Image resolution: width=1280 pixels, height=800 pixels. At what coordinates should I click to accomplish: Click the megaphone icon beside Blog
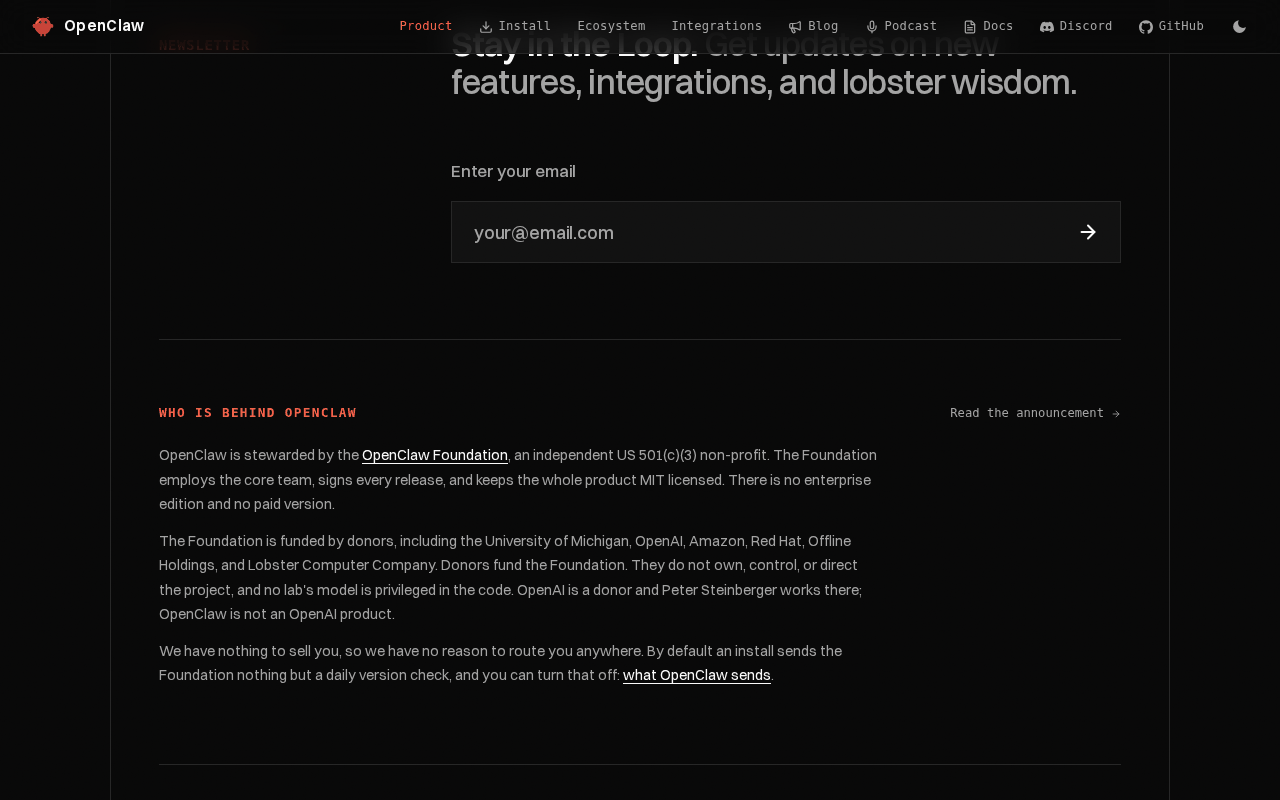pyautogui.click(x=795, y=27)
